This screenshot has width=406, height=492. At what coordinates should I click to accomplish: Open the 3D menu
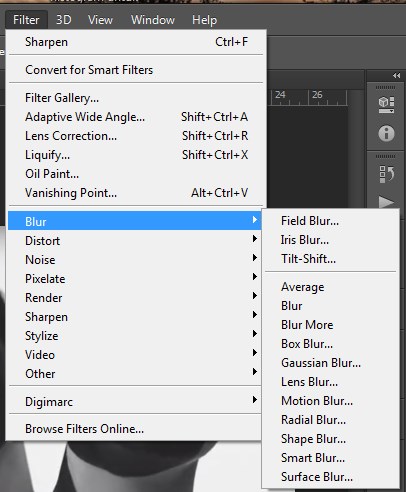pyautogui.click(x=63, y=20)
